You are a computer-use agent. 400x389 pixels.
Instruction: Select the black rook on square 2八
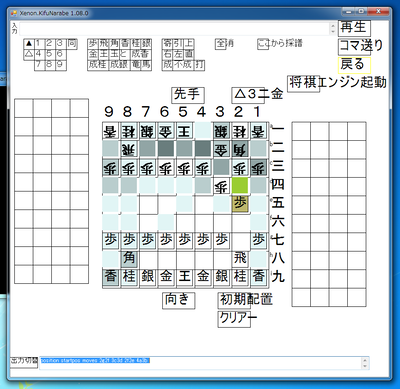pyautogui.click(x=240, y=258)
